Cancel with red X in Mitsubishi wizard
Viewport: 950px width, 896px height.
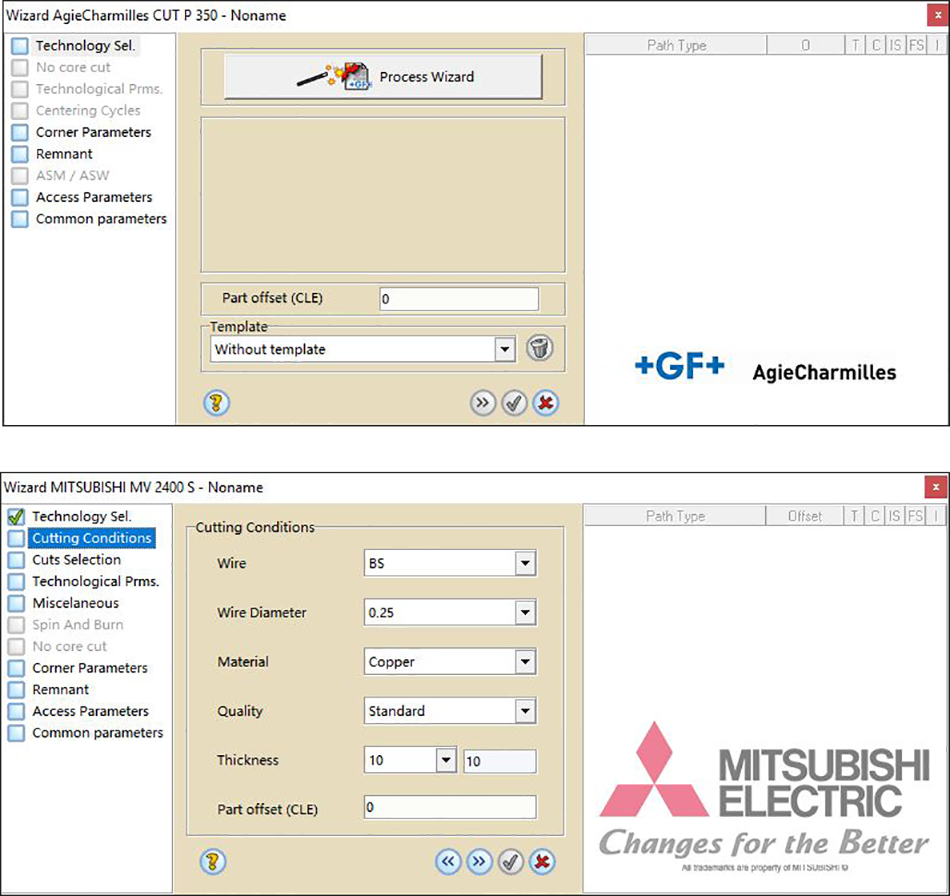541,861
